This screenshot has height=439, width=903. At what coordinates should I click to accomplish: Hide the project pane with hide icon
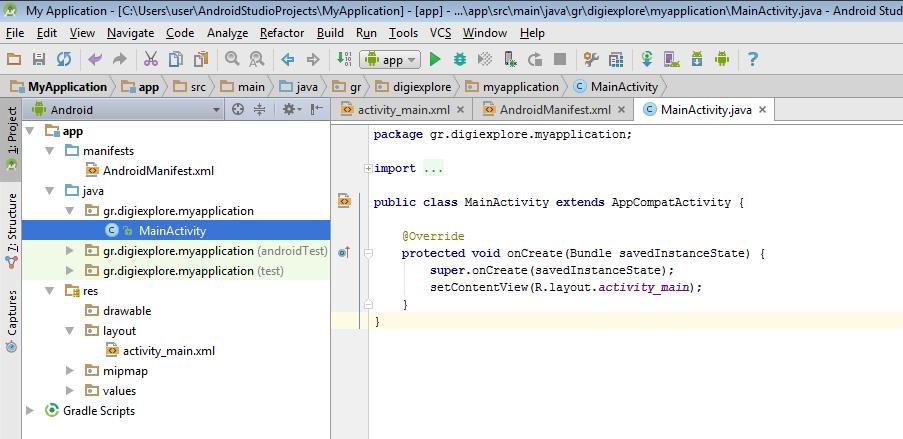[317, 109]
